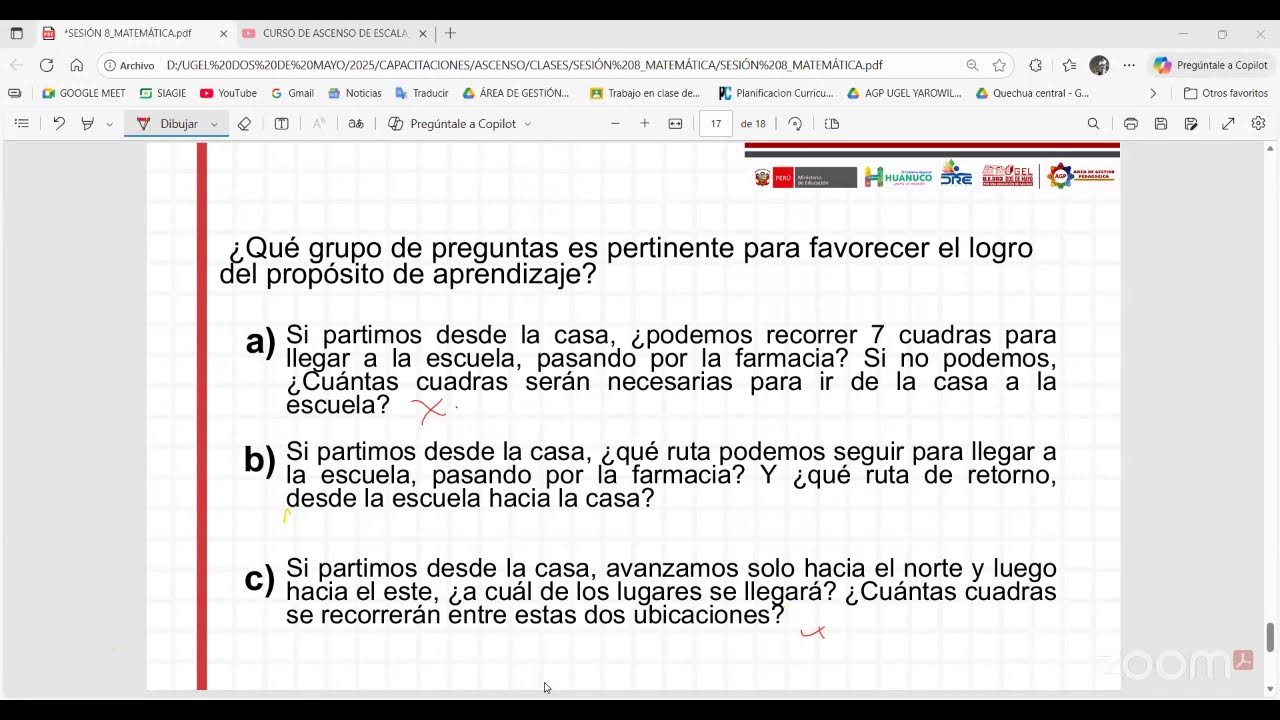Add this page to favorites star
Viewport: 1280px width, 720px height.
click(999, 65)
